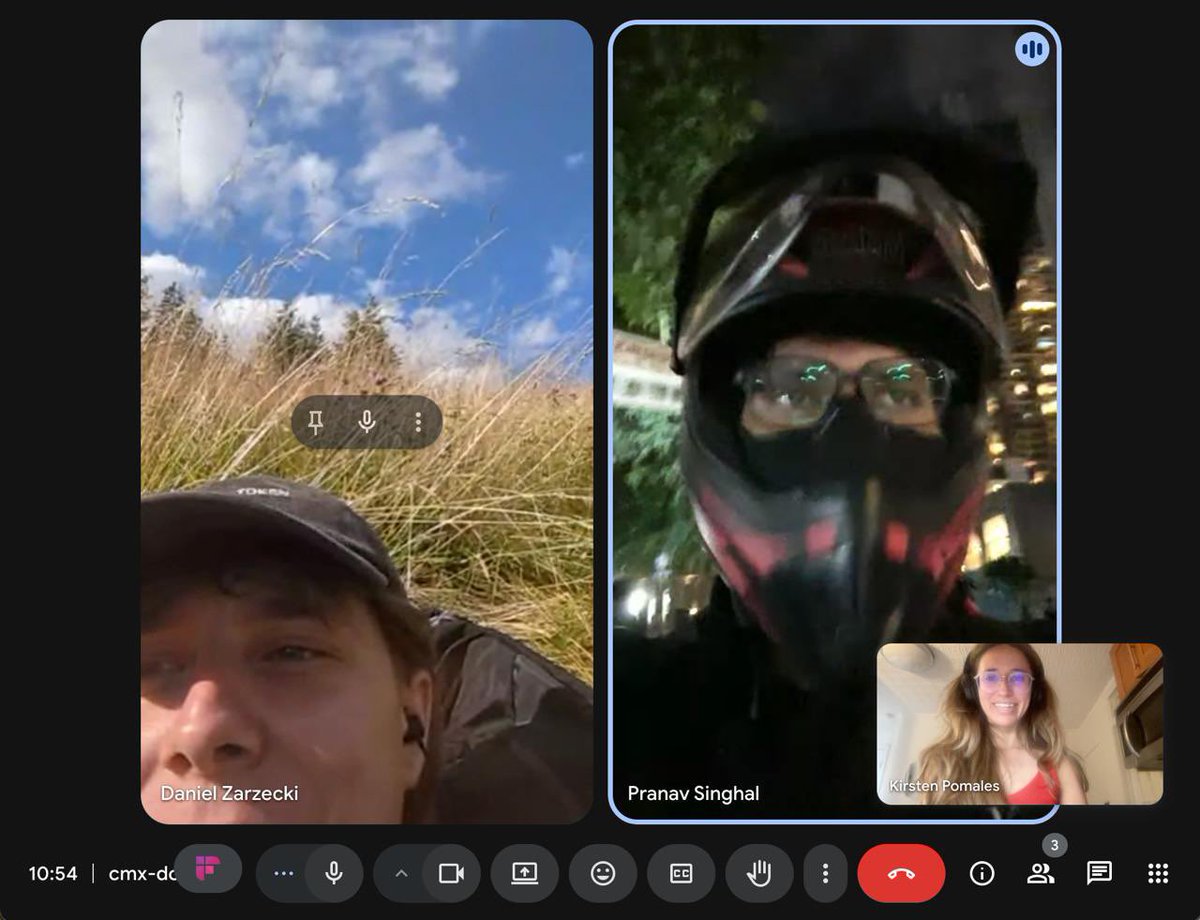Leave the call with the red button
The height and width of the screenshot is (920, 1200).
click(x=901, y=873)
